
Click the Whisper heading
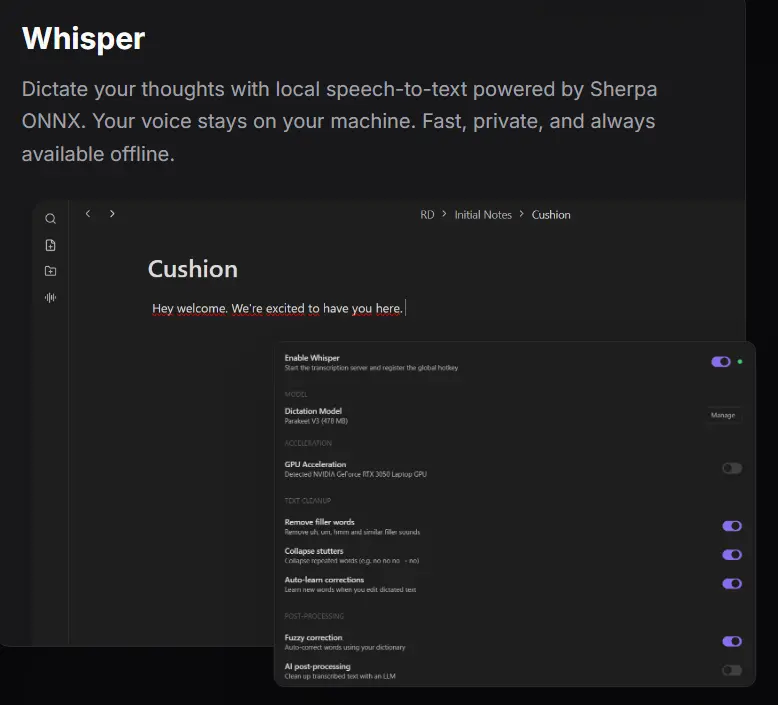coord(83,39)
